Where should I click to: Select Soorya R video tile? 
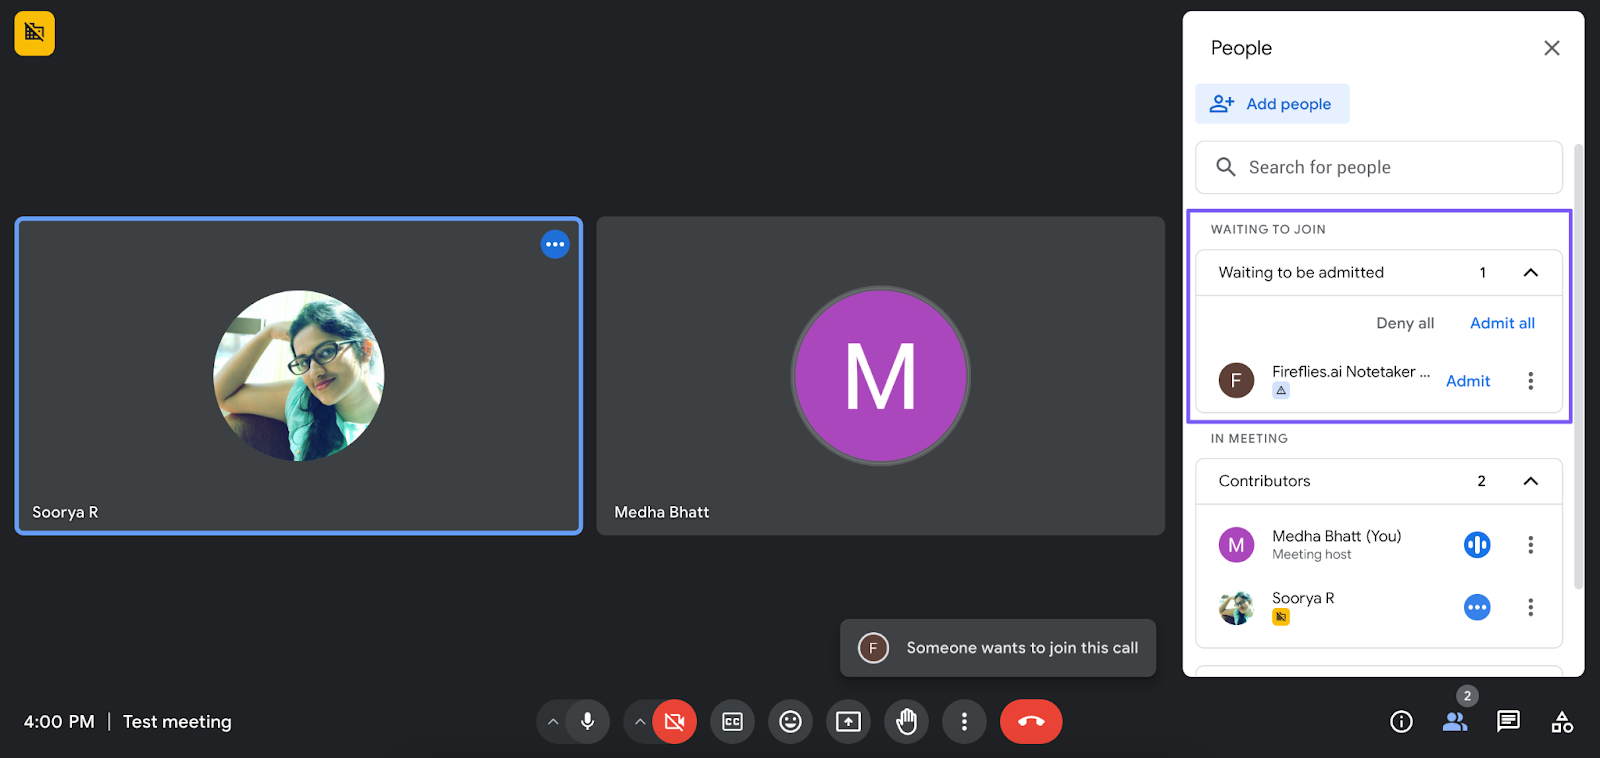coord(299,376)
